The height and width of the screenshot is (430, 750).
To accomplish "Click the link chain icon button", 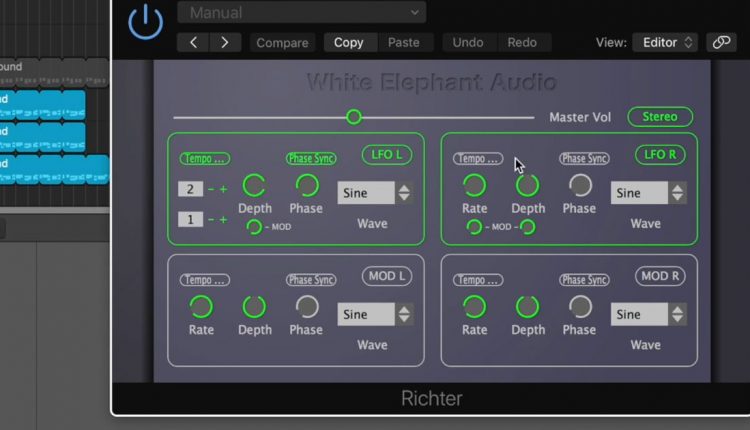I will [x=721, y=43].
